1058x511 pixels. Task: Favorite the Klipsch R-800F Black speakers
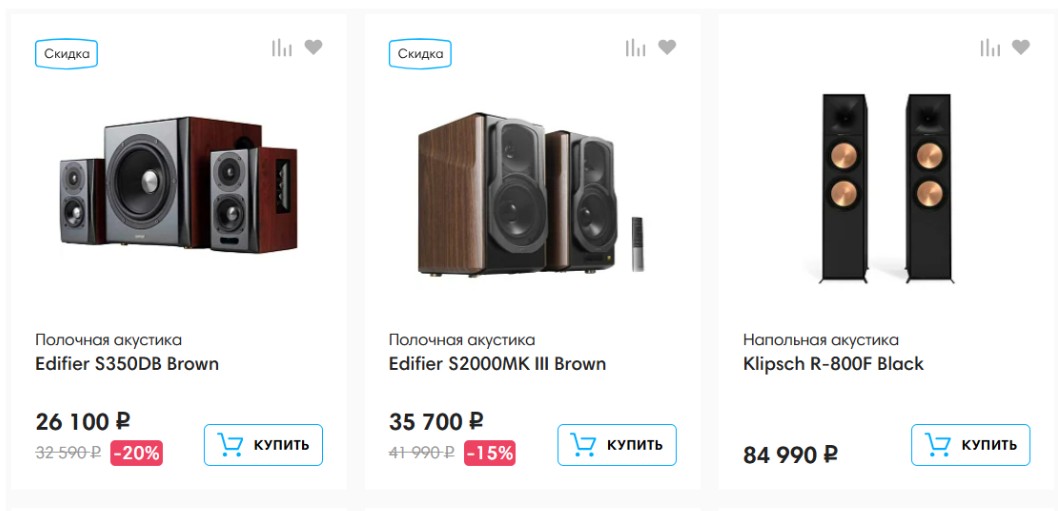1021,47
